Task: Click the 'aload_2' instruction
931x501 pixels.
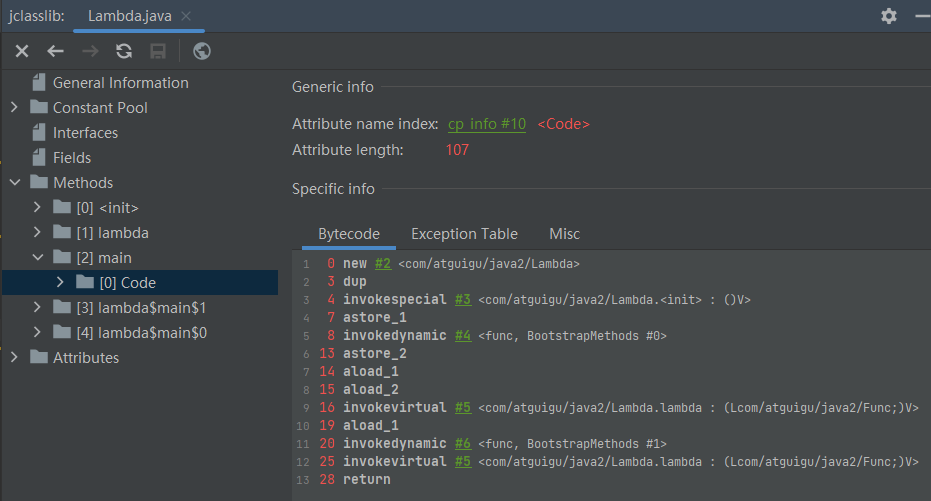Action: point(370,389)
